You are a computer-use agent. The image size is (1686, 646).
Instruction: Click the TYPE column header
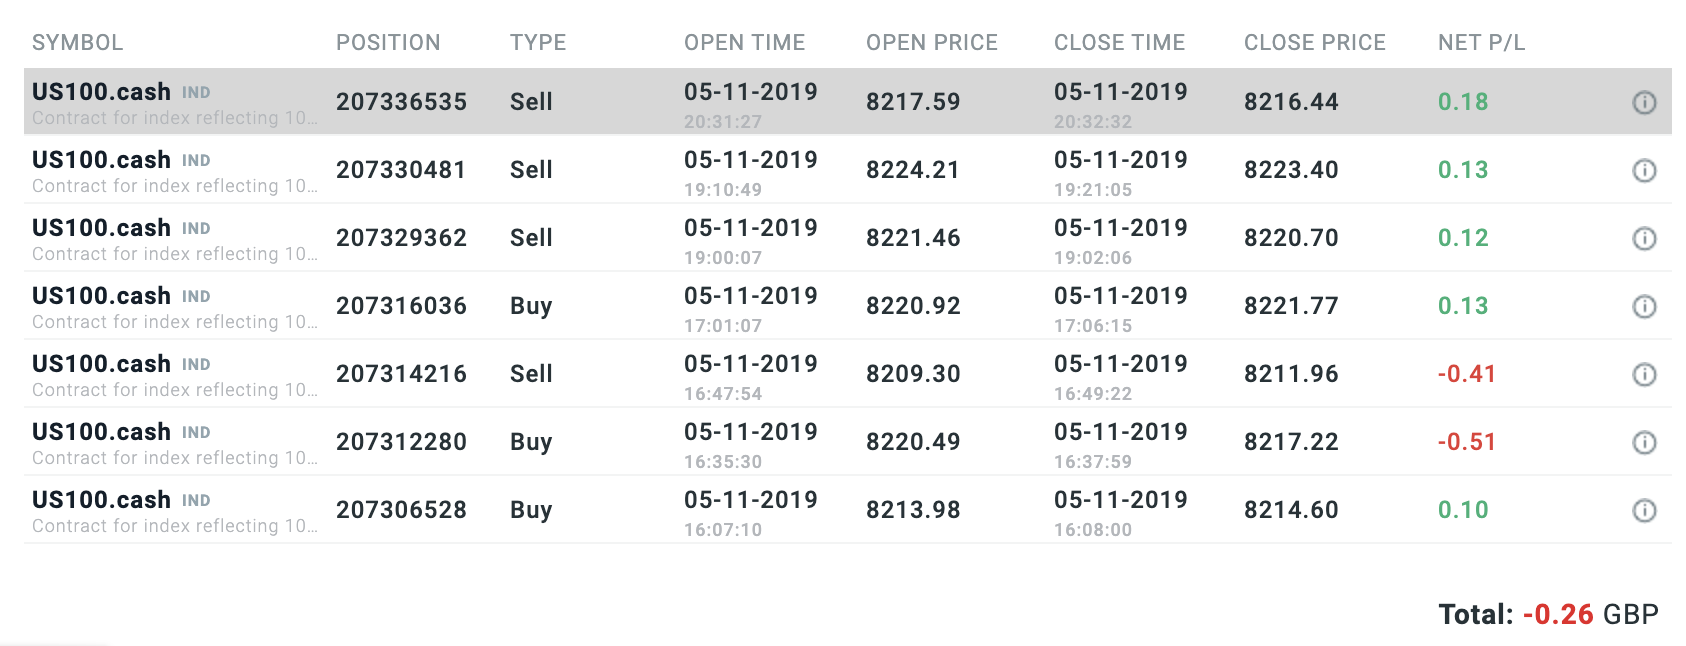[538, 43]
